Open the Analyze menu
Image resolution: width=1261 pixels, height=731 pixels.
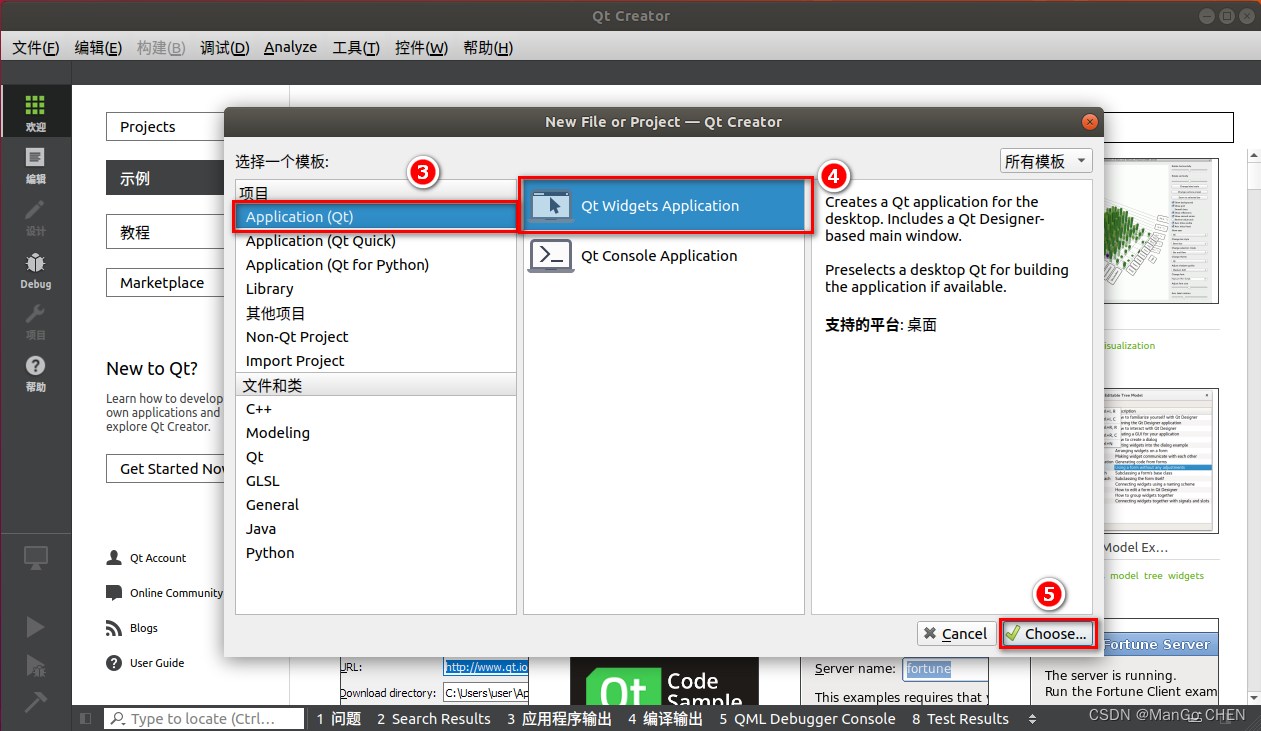point(290,47)
